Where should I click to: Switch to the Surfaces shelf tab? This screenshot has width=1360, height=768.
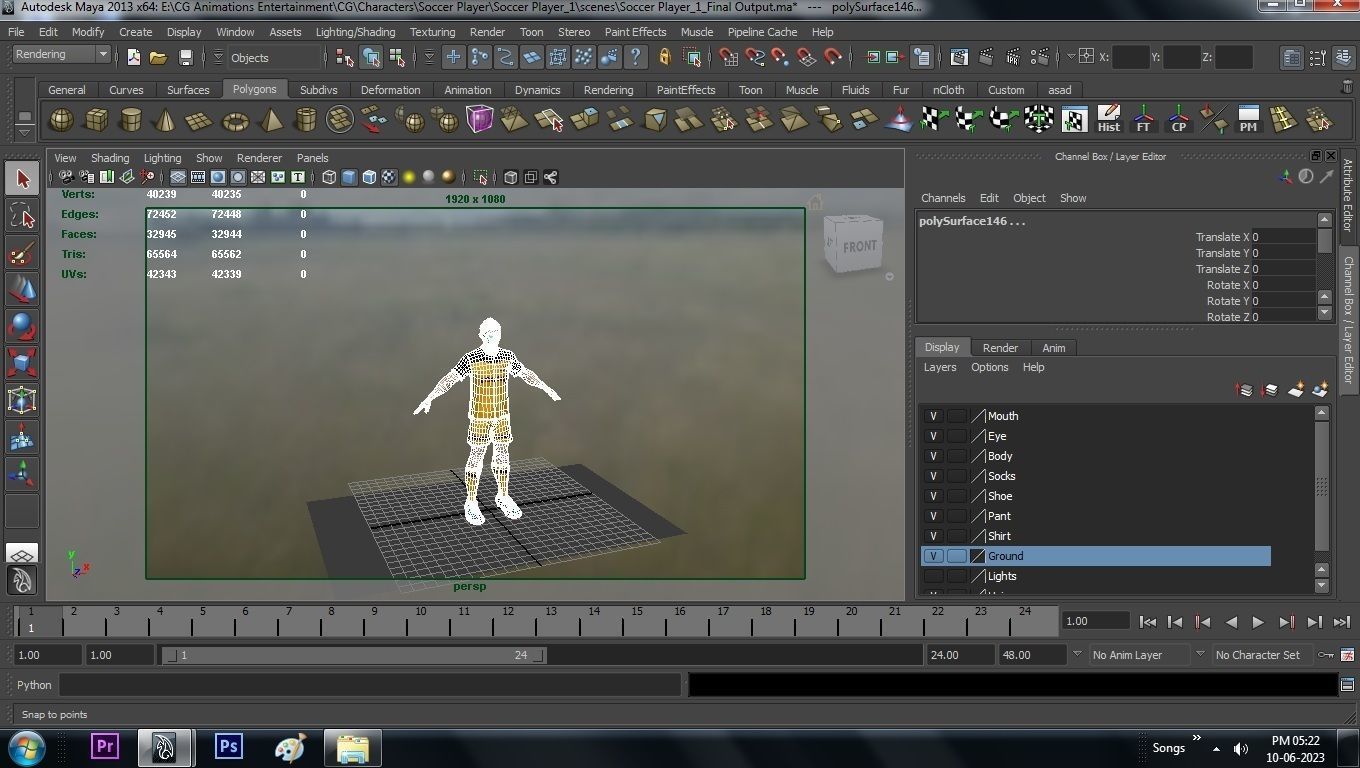pyautogui.click(x=188, y=89)
